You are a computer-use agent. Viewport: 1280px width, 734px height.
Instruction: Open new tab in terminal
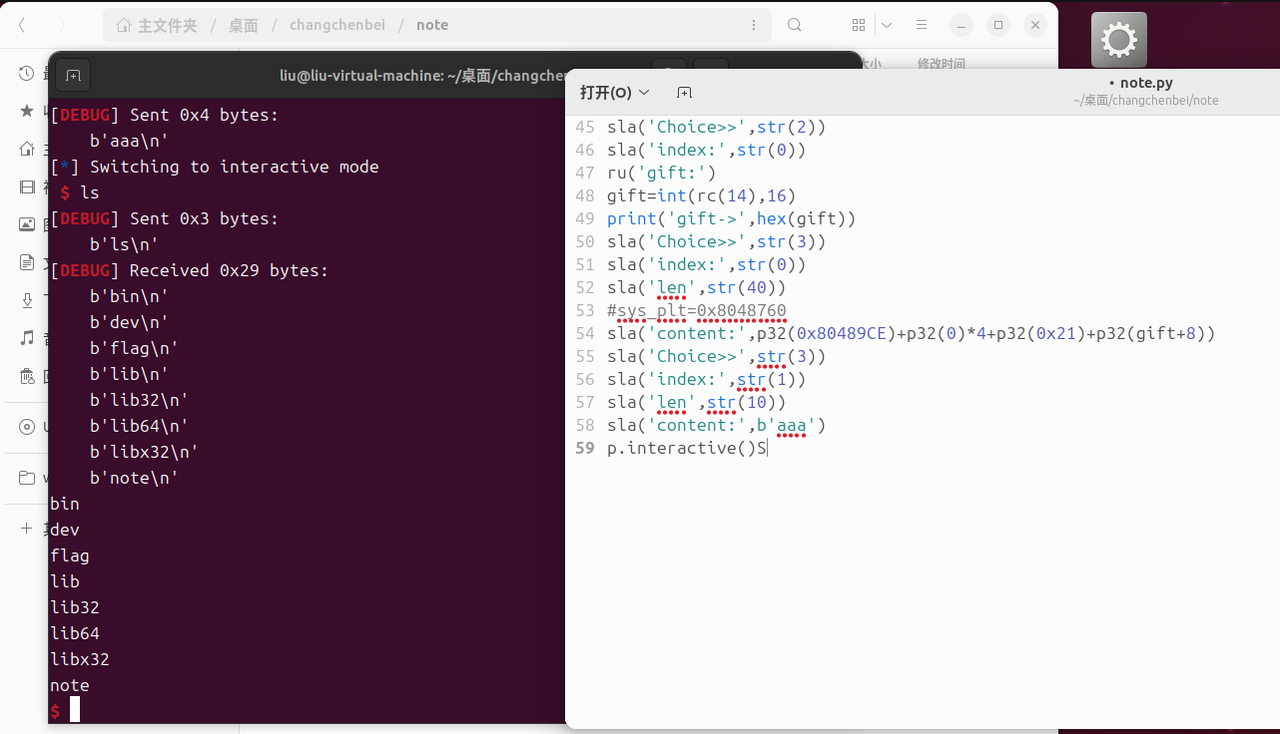(73, 75)
